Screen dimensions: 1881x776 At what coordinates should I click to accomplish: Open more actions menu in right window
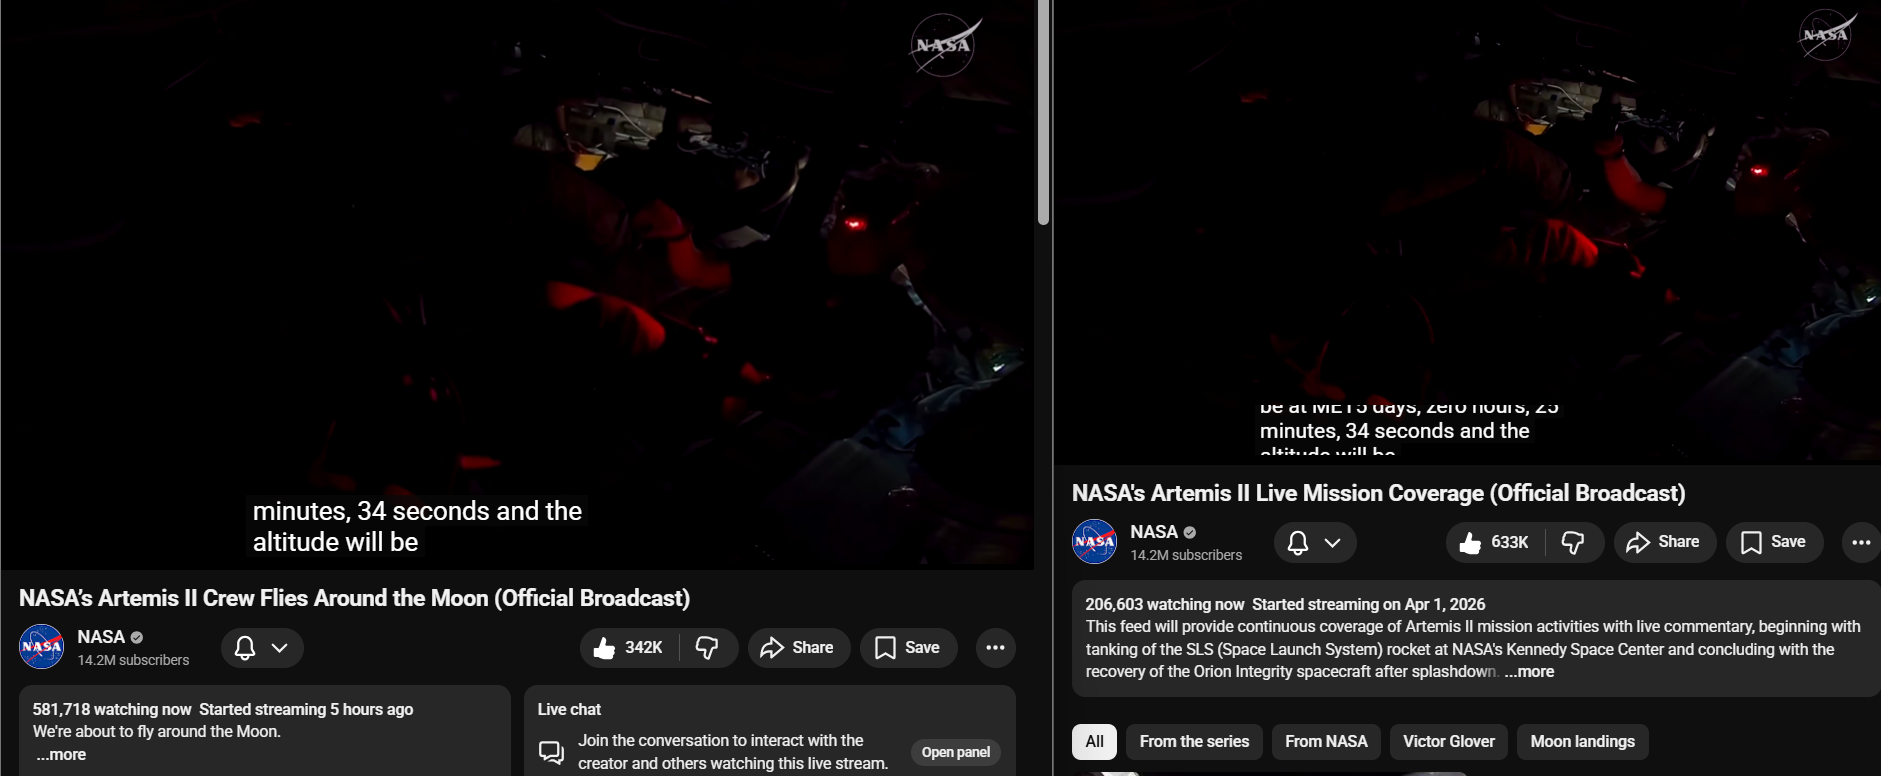pyautogui.click(x=1861, y=542)
